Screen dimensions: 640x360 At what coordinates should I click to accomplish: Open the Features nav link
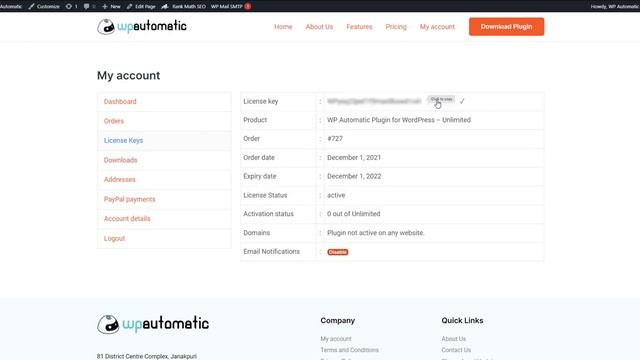click(x=359, y=27)
